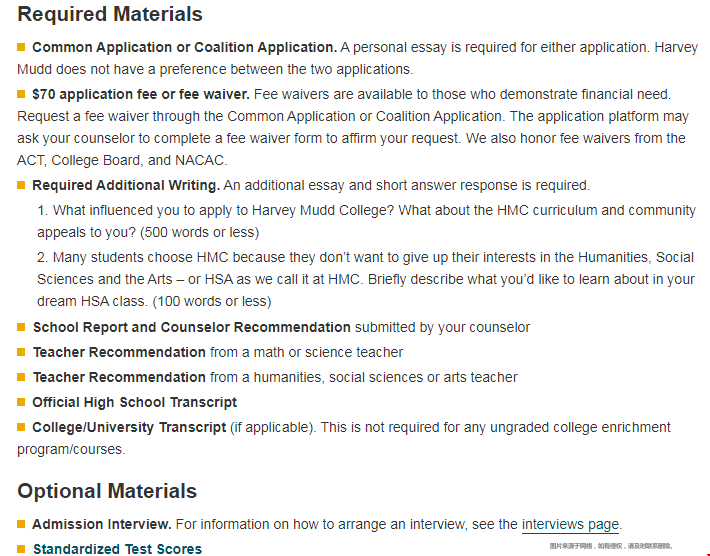Image resolution: width=710 pixels, height=556 pixels.
Task: Click the bold College/University Transcript label
Action: pyautogui.click(x=129, y=427)
